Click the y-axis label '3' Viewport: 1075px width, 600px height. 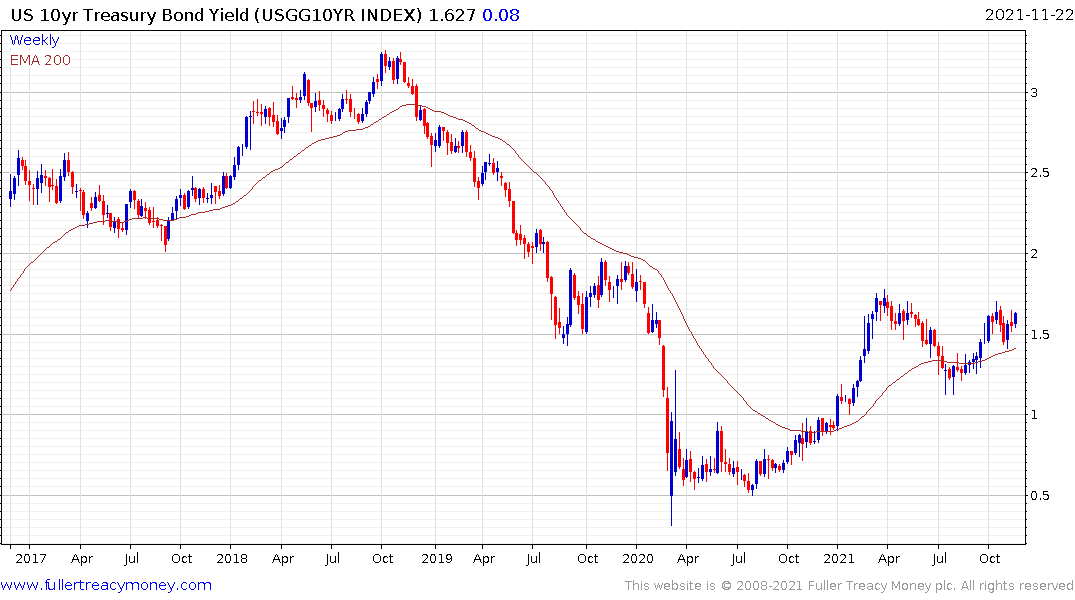(1034, 93)
